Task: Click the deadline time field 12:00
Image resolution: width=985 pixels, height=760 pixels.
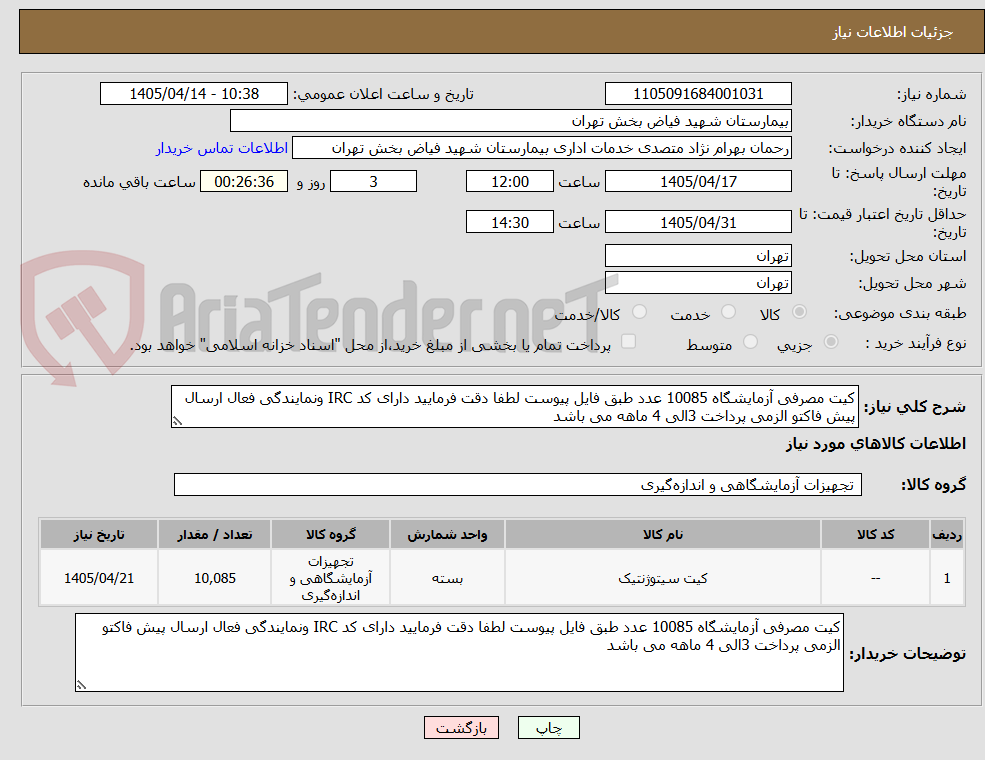Action: click(x=509, y=182)
